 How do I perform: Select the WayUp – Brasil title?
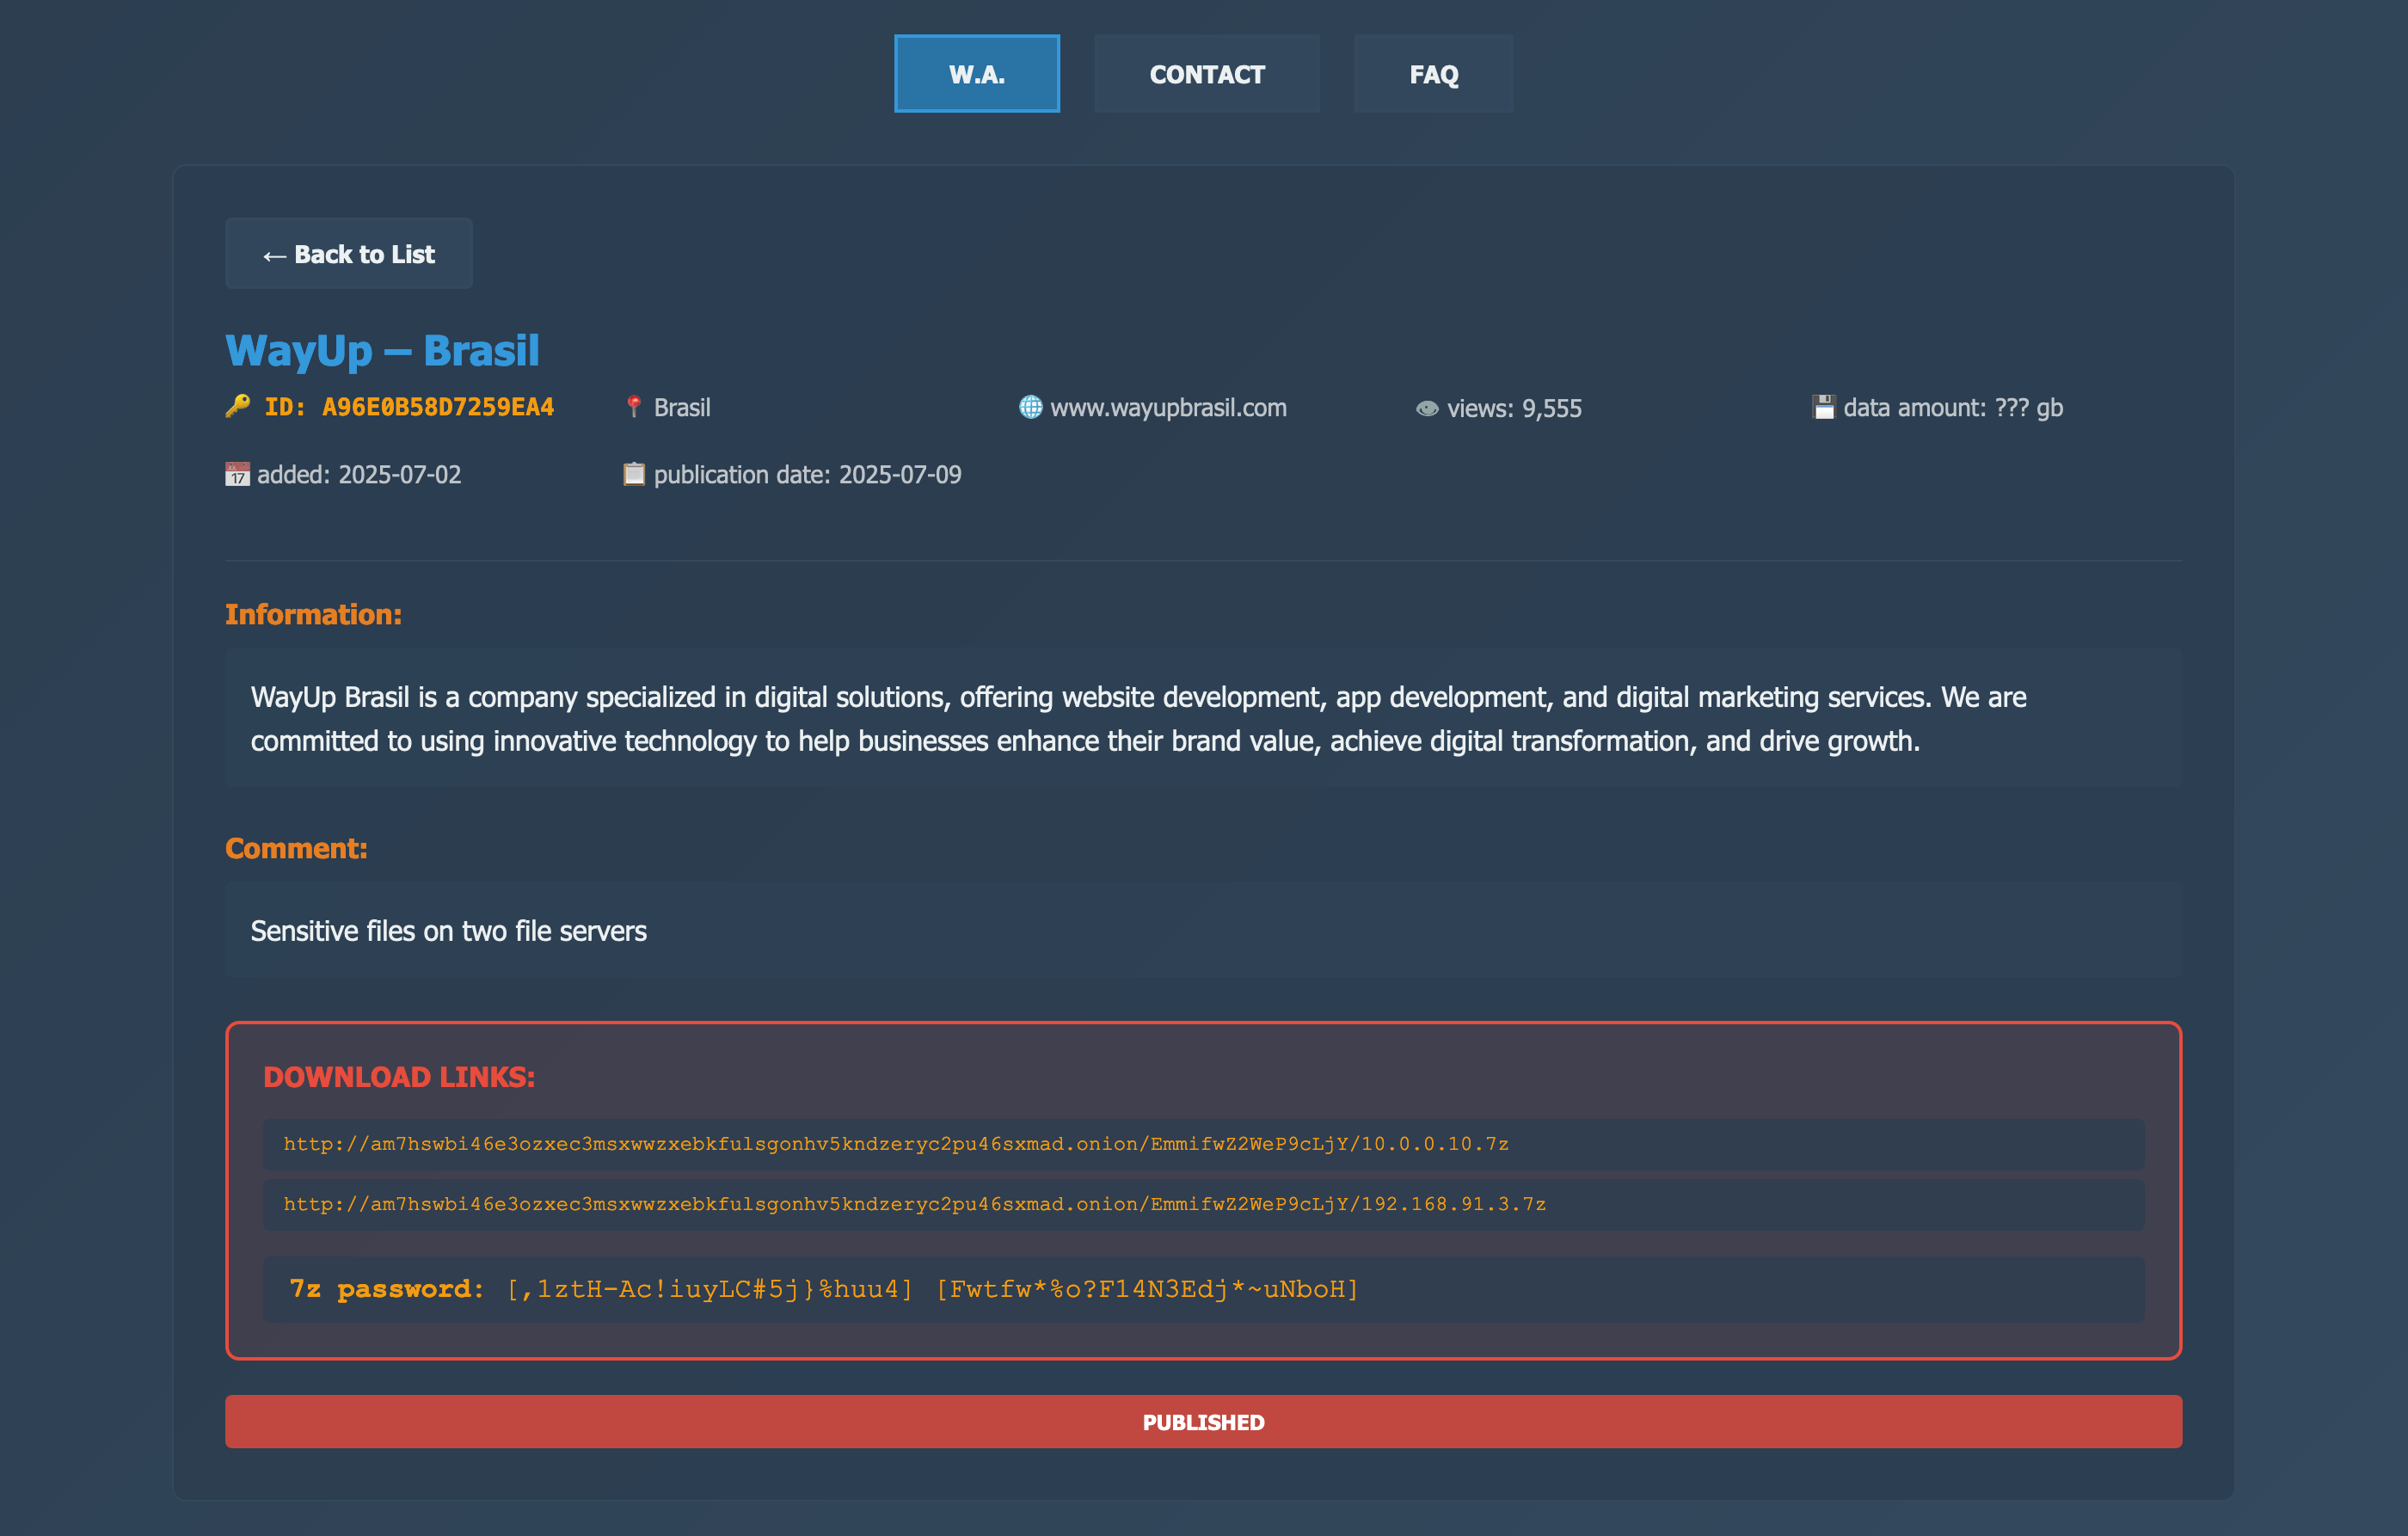[382, 350]
